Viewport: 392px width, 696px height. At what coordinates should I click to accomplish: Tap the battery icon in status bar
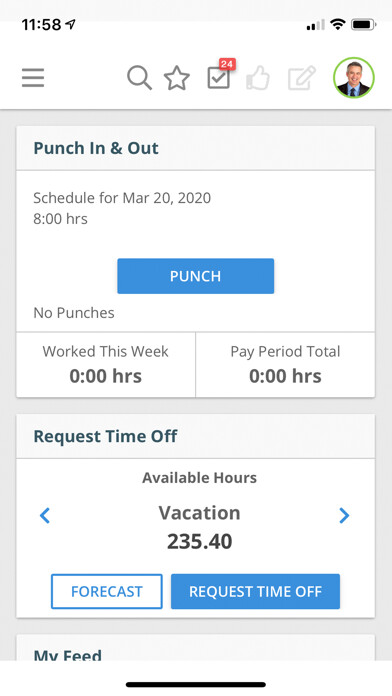tap(364, 25)
